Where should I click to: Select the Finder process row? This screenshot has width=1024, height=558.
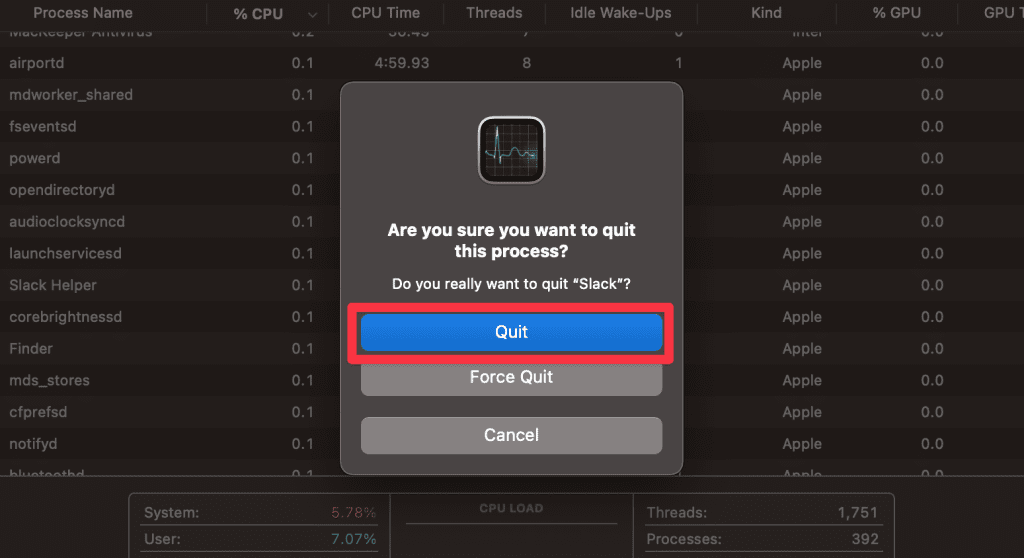[x=31, y=348]
